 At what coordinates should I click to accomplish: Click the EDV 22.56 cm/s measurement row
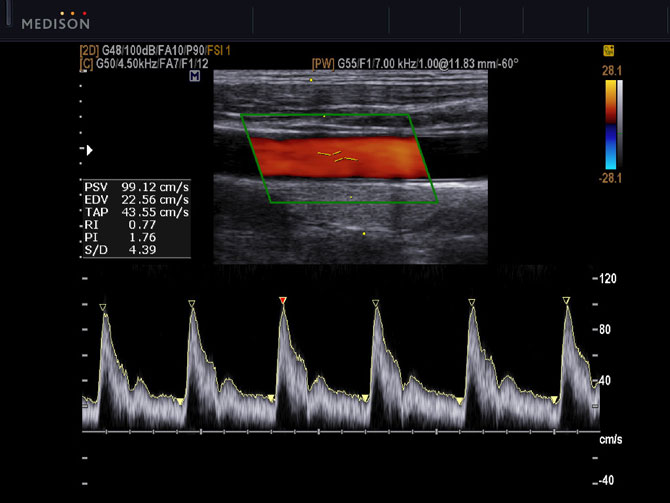click(x=136, y=200)
